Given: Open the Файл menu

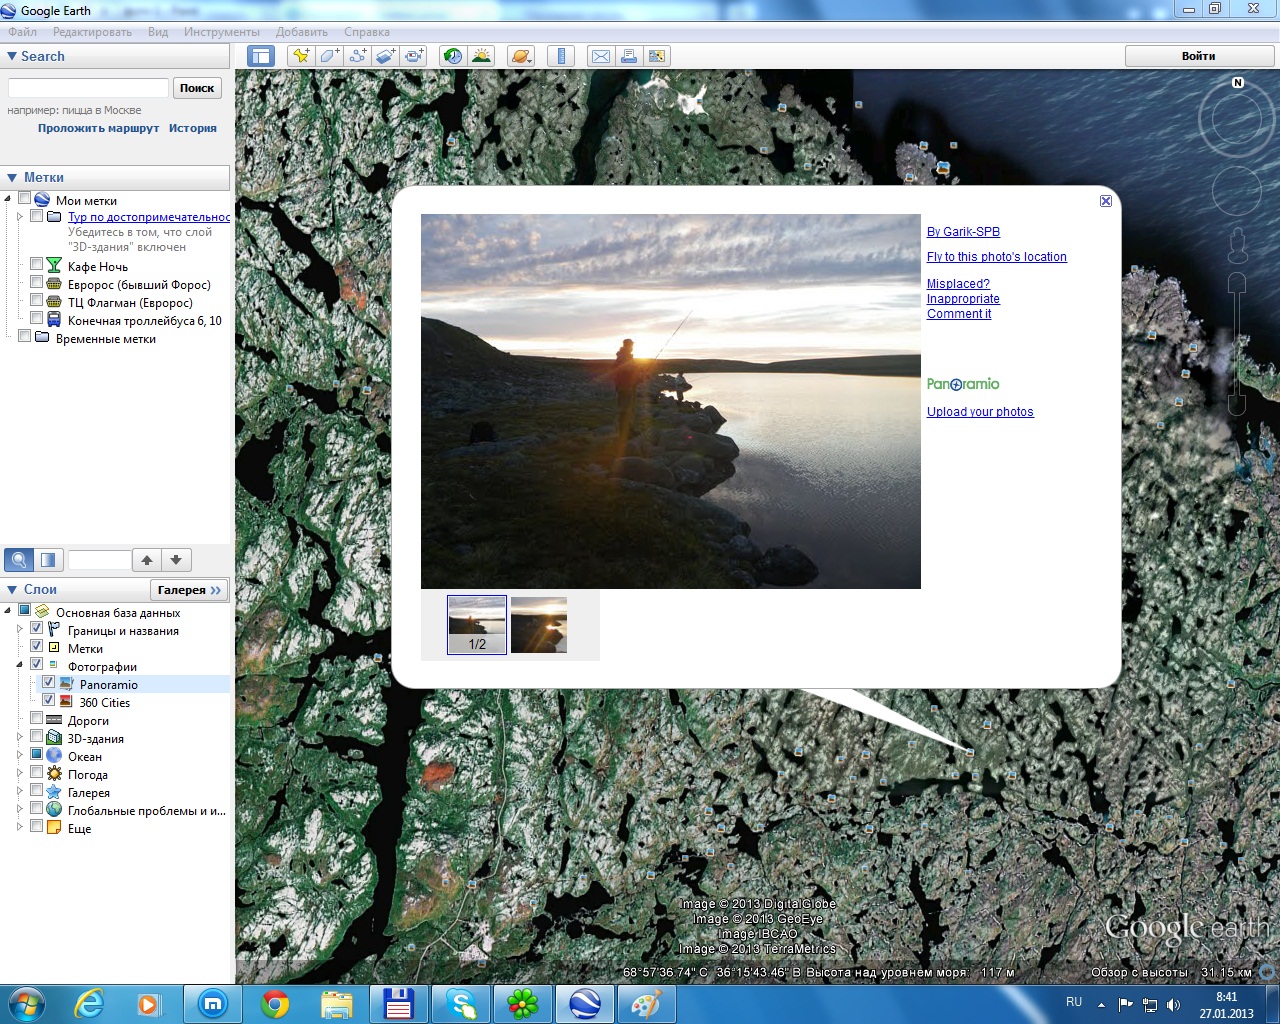Looking at the screenshot, I should [22, 32].
